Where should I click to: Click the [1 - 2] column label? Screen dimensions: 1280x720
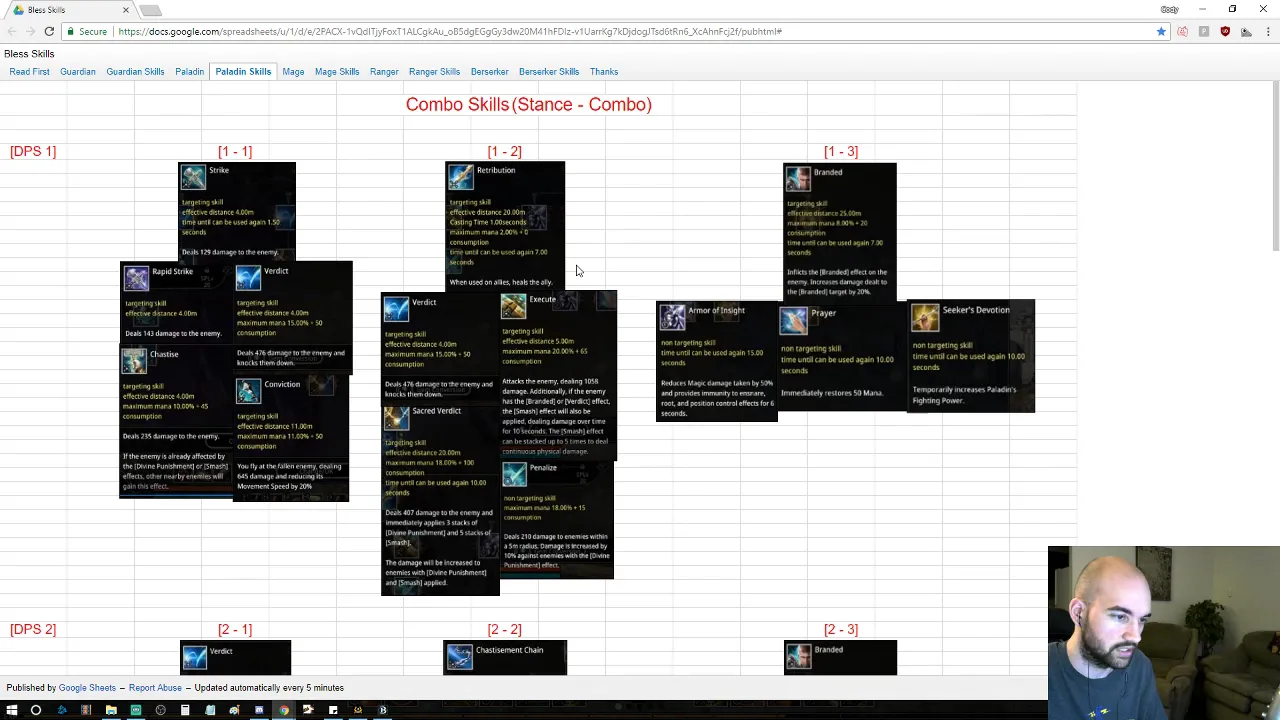[x=504, y=151]
